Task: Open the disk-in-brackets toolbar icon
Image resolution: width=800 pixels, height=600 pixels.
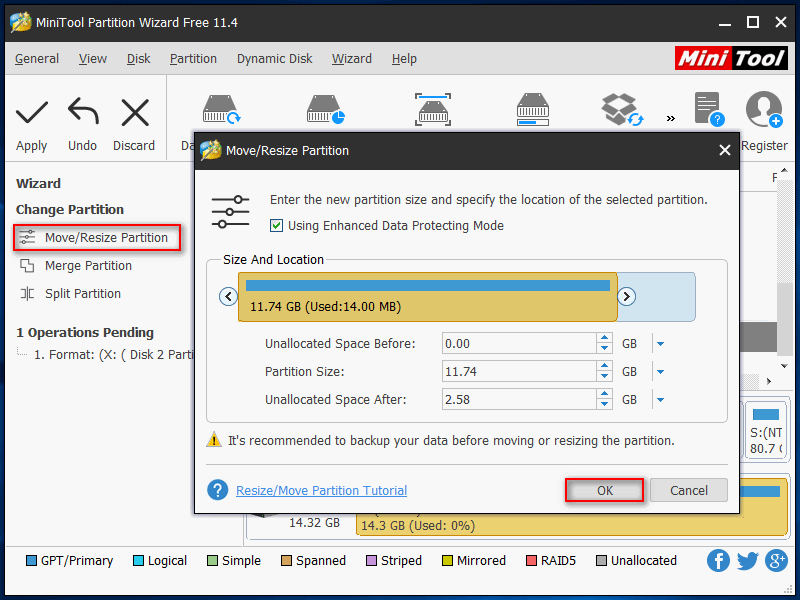Action: click(433, 109)
